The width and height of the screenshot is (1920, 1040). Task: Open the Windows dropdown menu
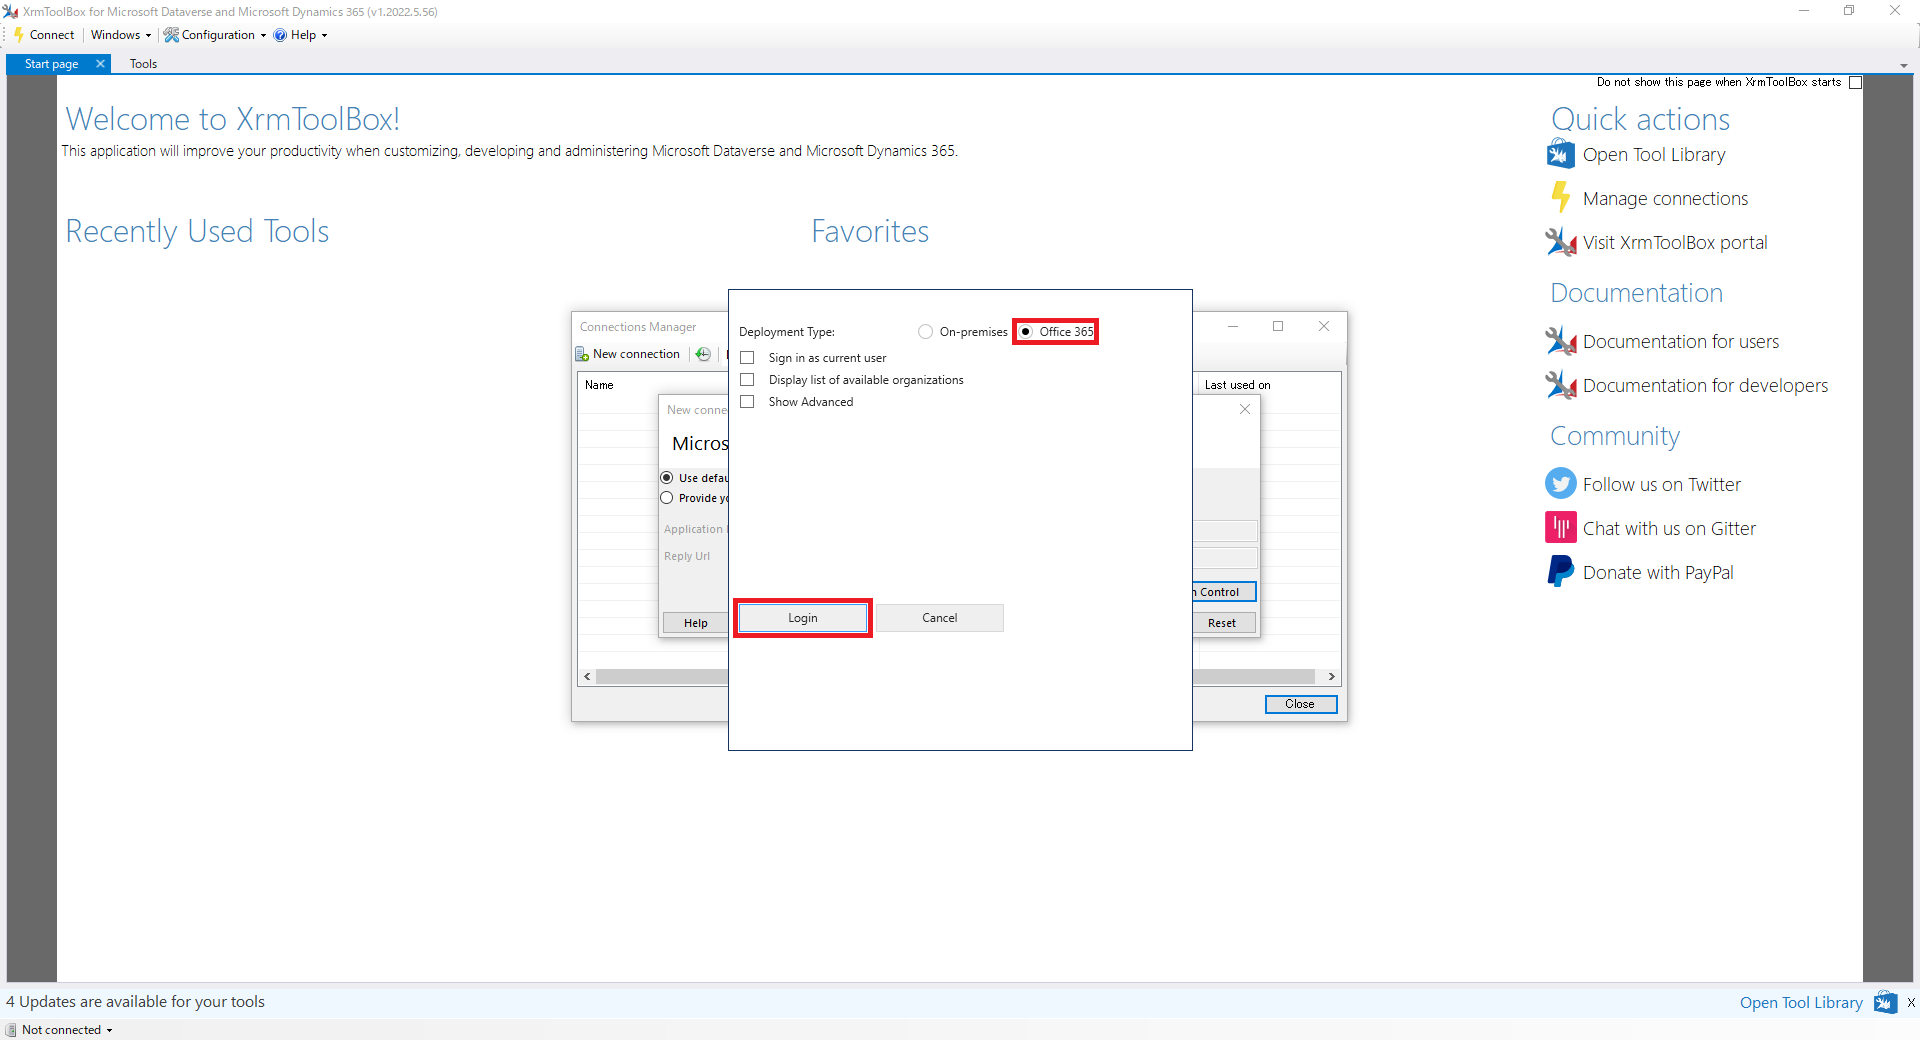121,35
